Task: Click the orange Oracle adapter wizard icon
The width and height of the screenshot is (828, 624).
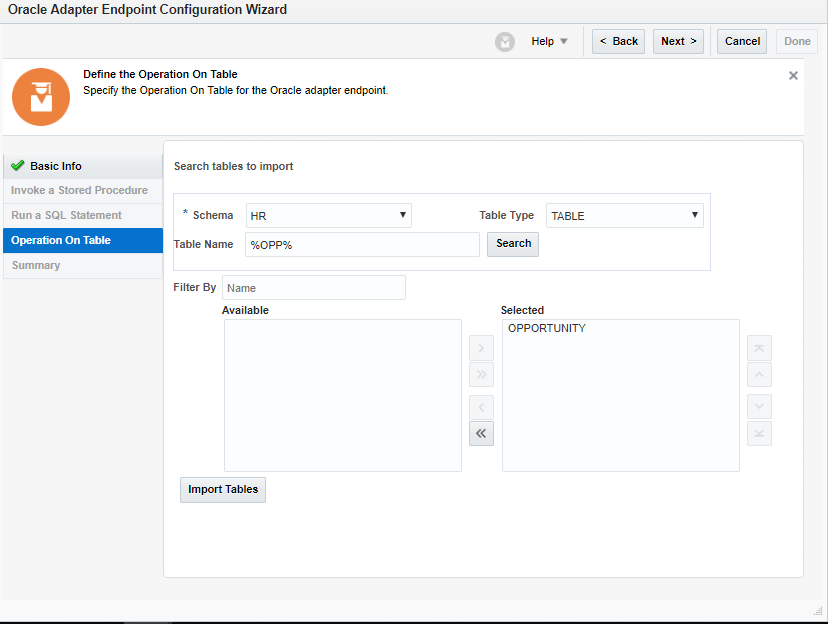Action: click(41, 97)
